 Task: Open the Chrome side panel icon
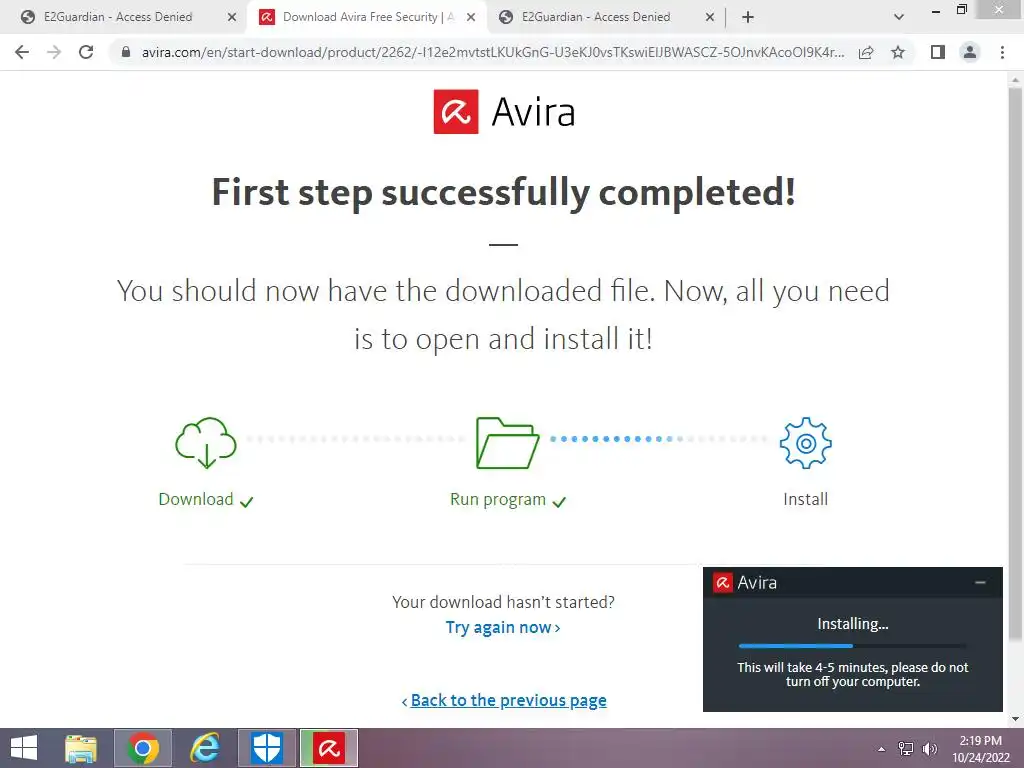[938, 52]
